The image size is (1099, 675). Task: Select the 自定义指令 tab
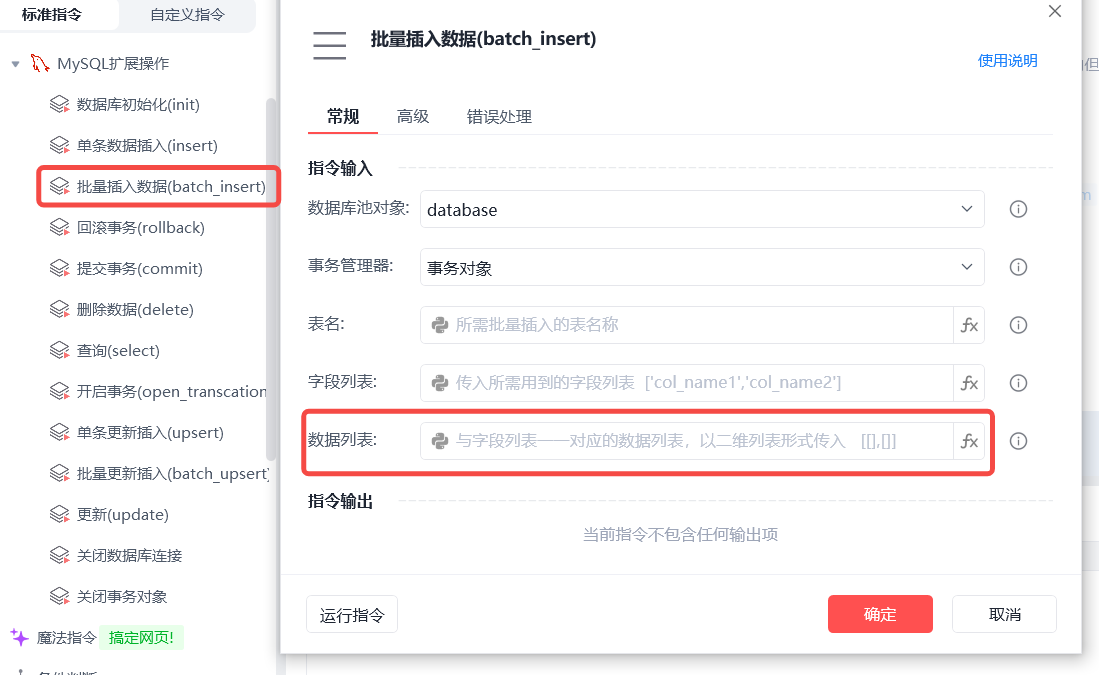[187, 15]
